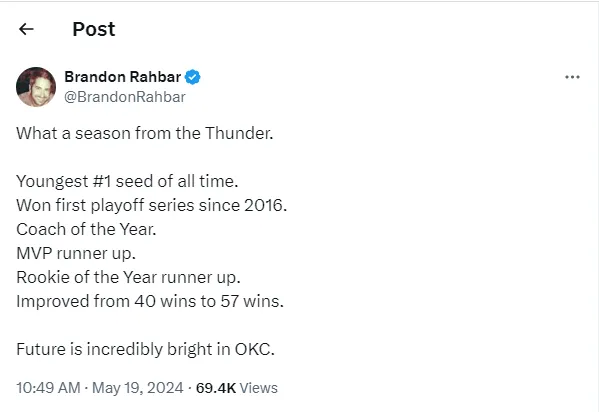Image resolution: width=599 pixels, height=412 pixels.
Task: Click the May 19, 2024 date
Action: [x=138, y=388]
